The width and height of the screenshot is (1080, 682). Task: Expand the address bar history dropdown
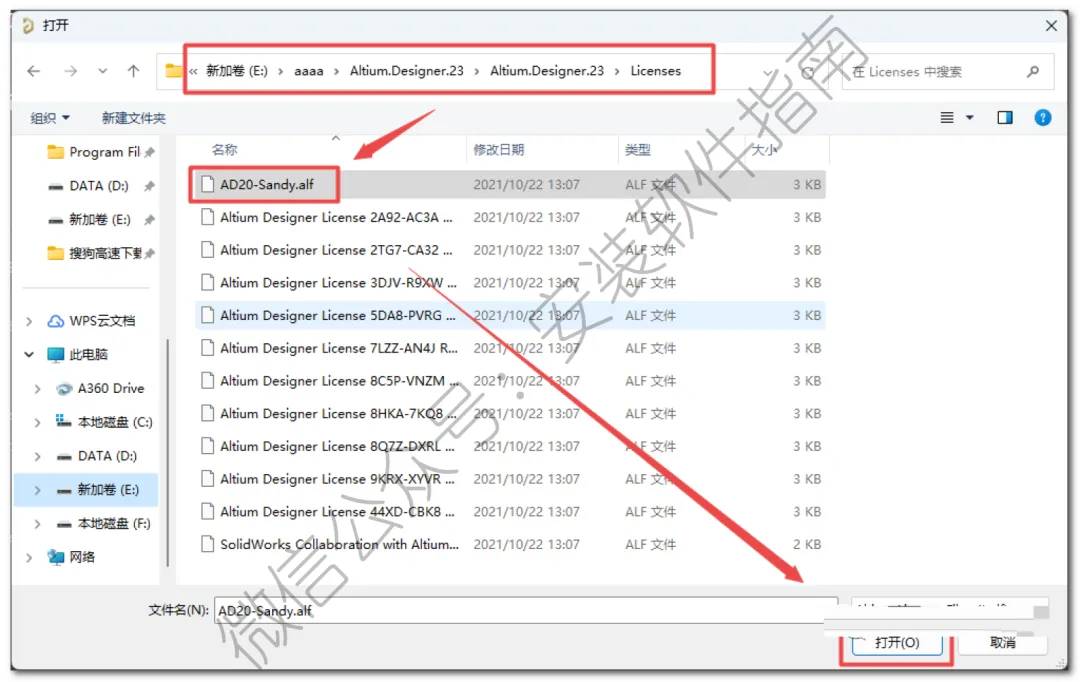click(x=767, y=72)
